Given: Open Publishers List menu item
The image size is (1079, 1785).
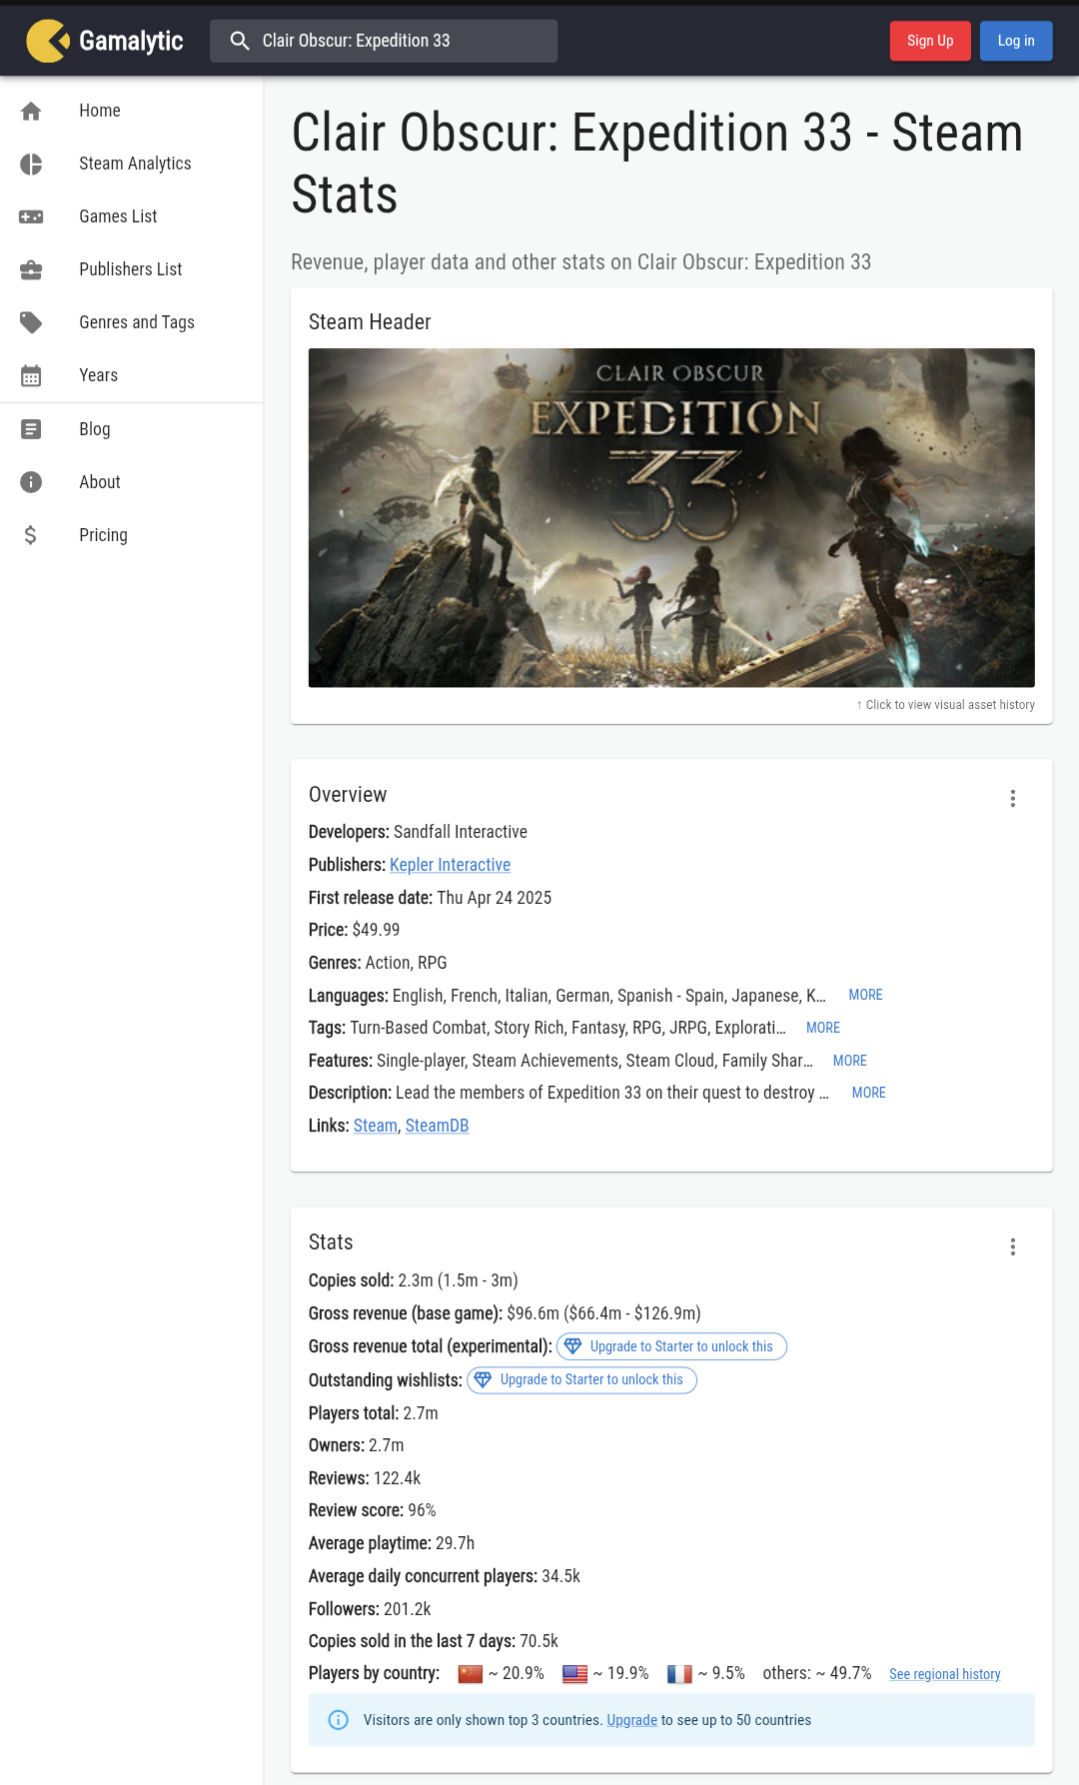Looking at the screenshot, I should [x=131, y=270].
